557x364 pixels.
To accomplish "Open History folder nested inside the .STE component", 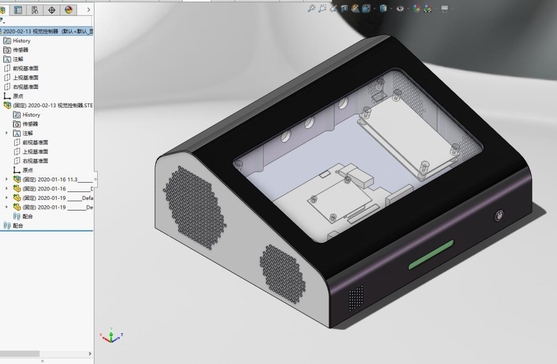I will coord(26,115).
